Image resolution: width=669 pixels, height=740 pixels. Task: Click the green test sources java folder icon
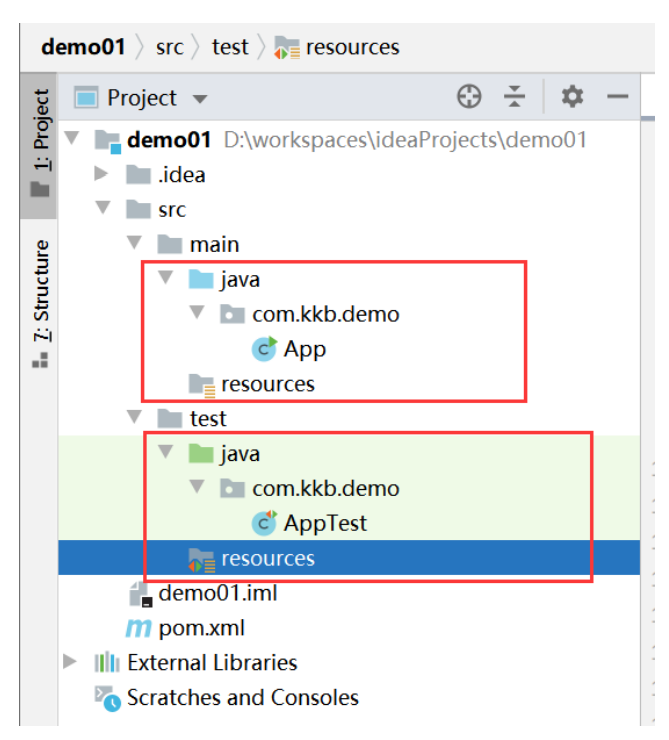pos(201,454)
